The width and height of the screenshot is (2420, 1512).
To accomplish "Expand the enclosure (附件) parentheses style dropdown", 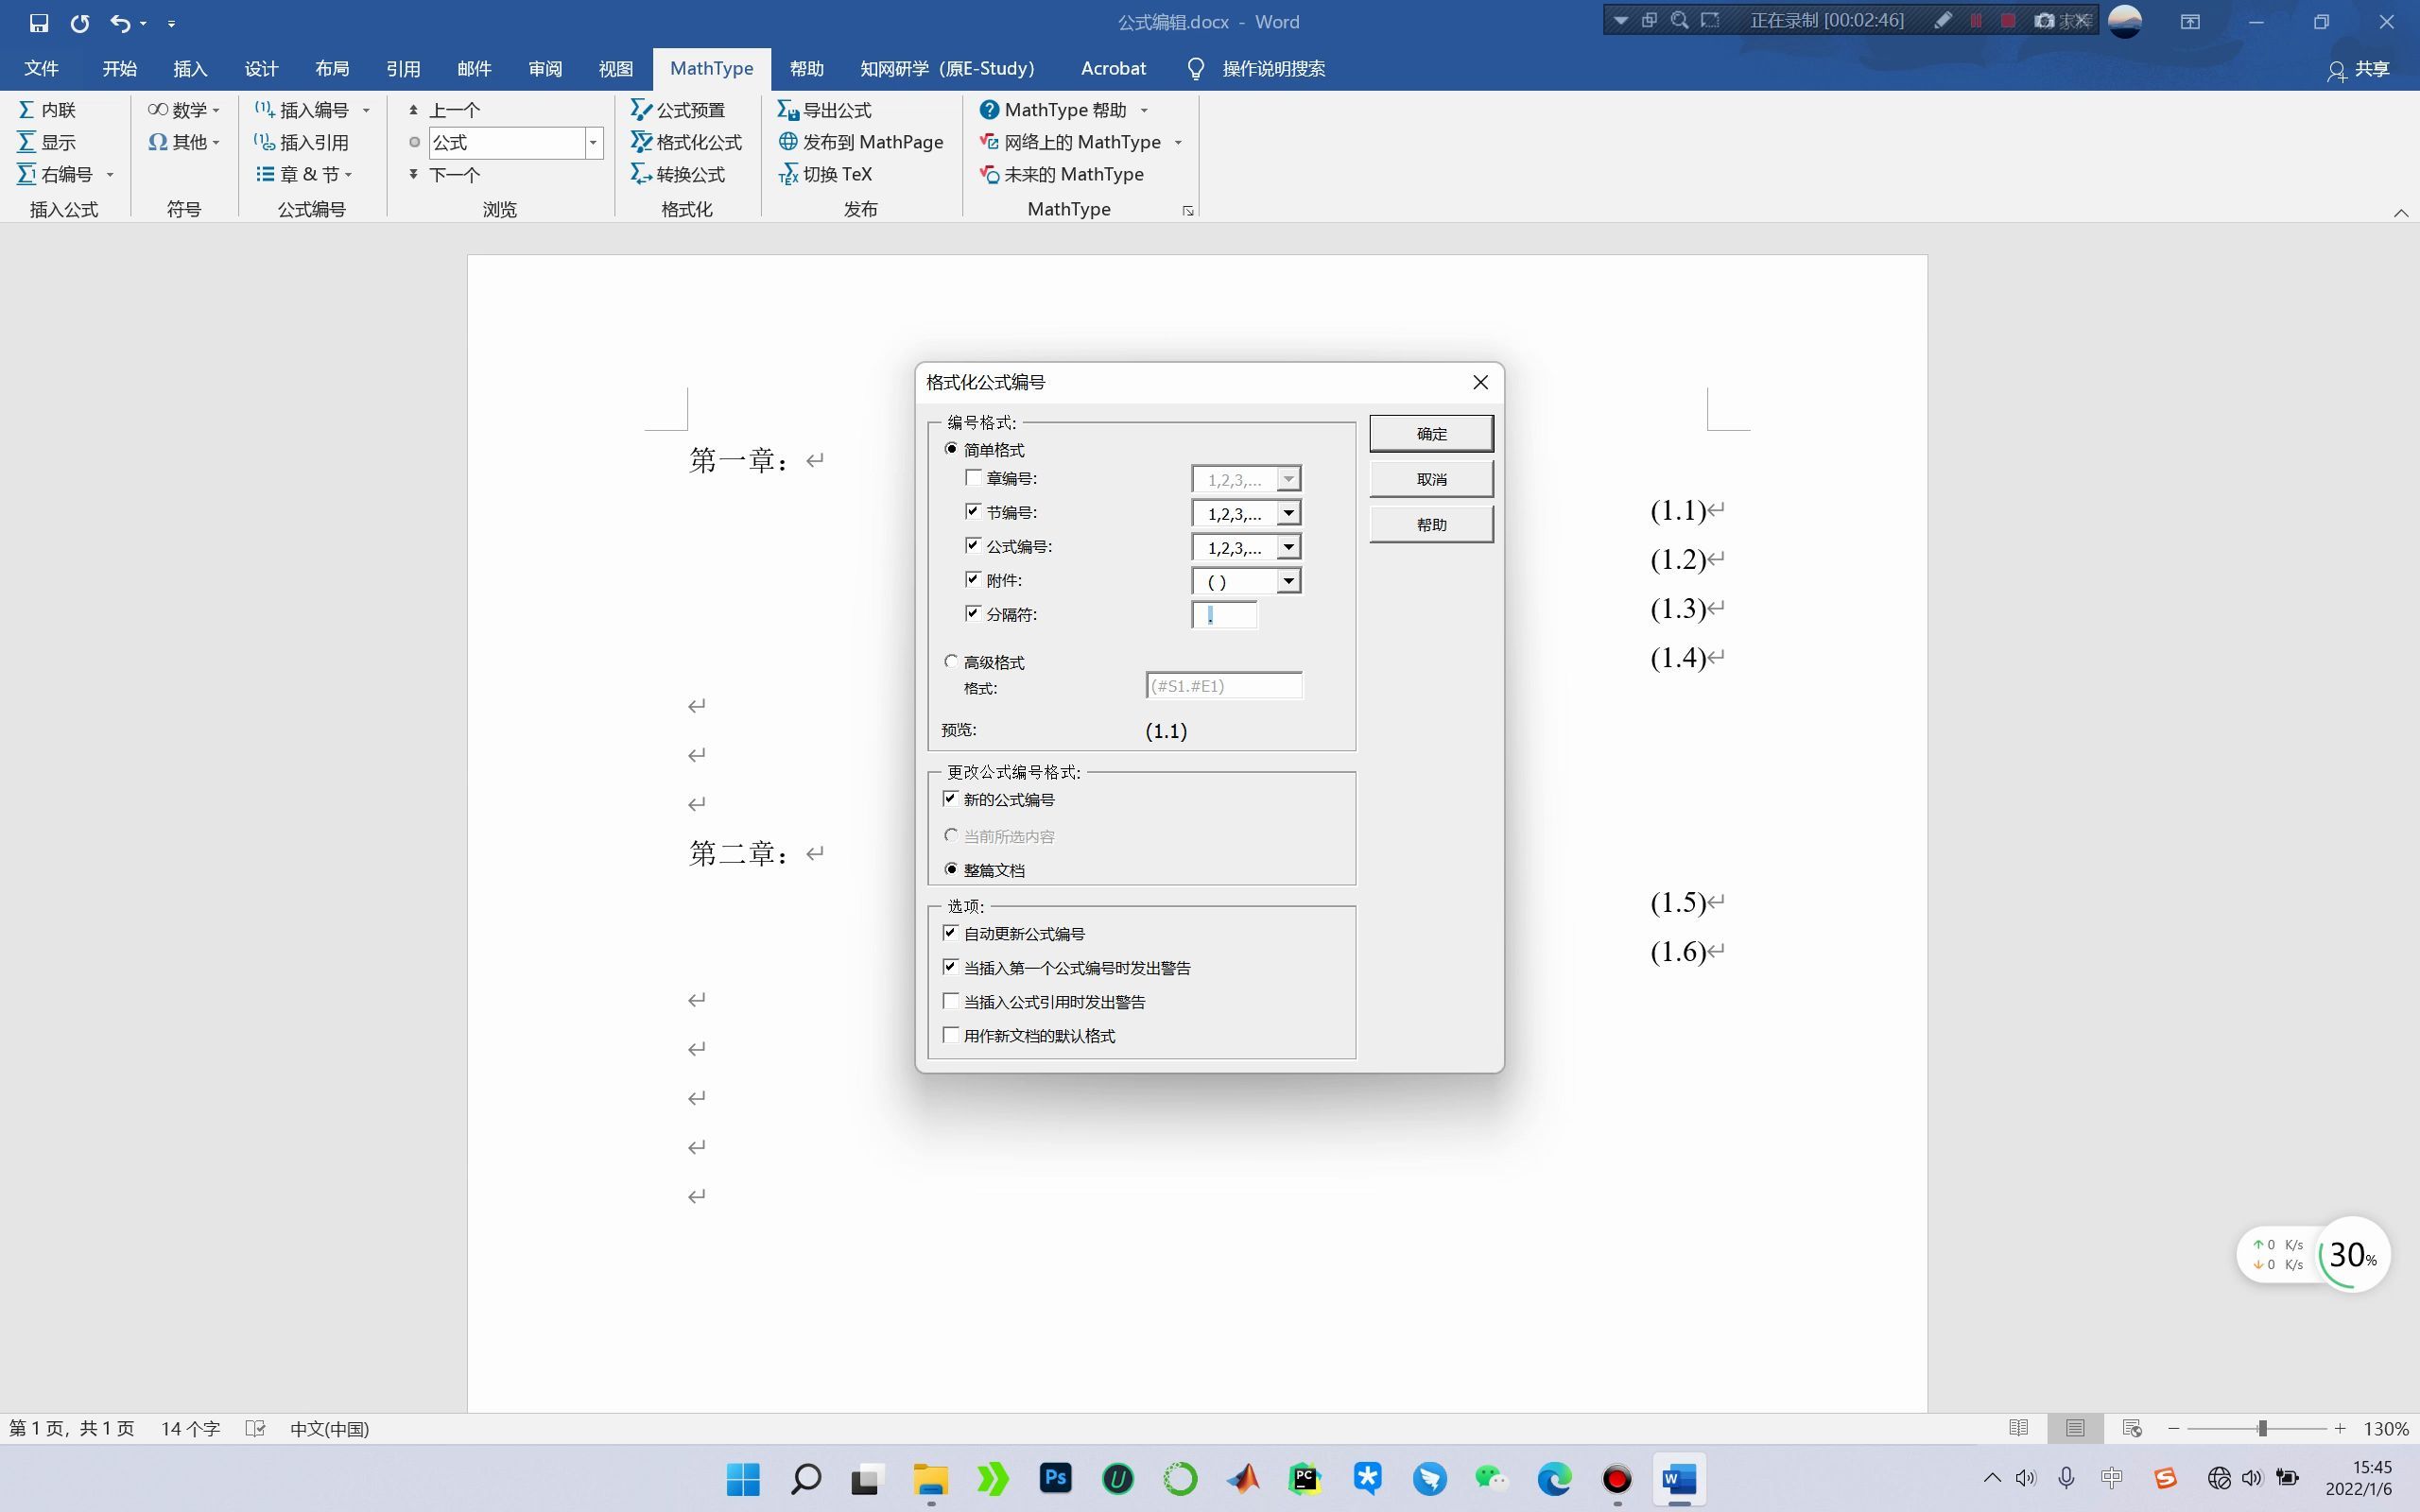I will [x=1289, y=581].
